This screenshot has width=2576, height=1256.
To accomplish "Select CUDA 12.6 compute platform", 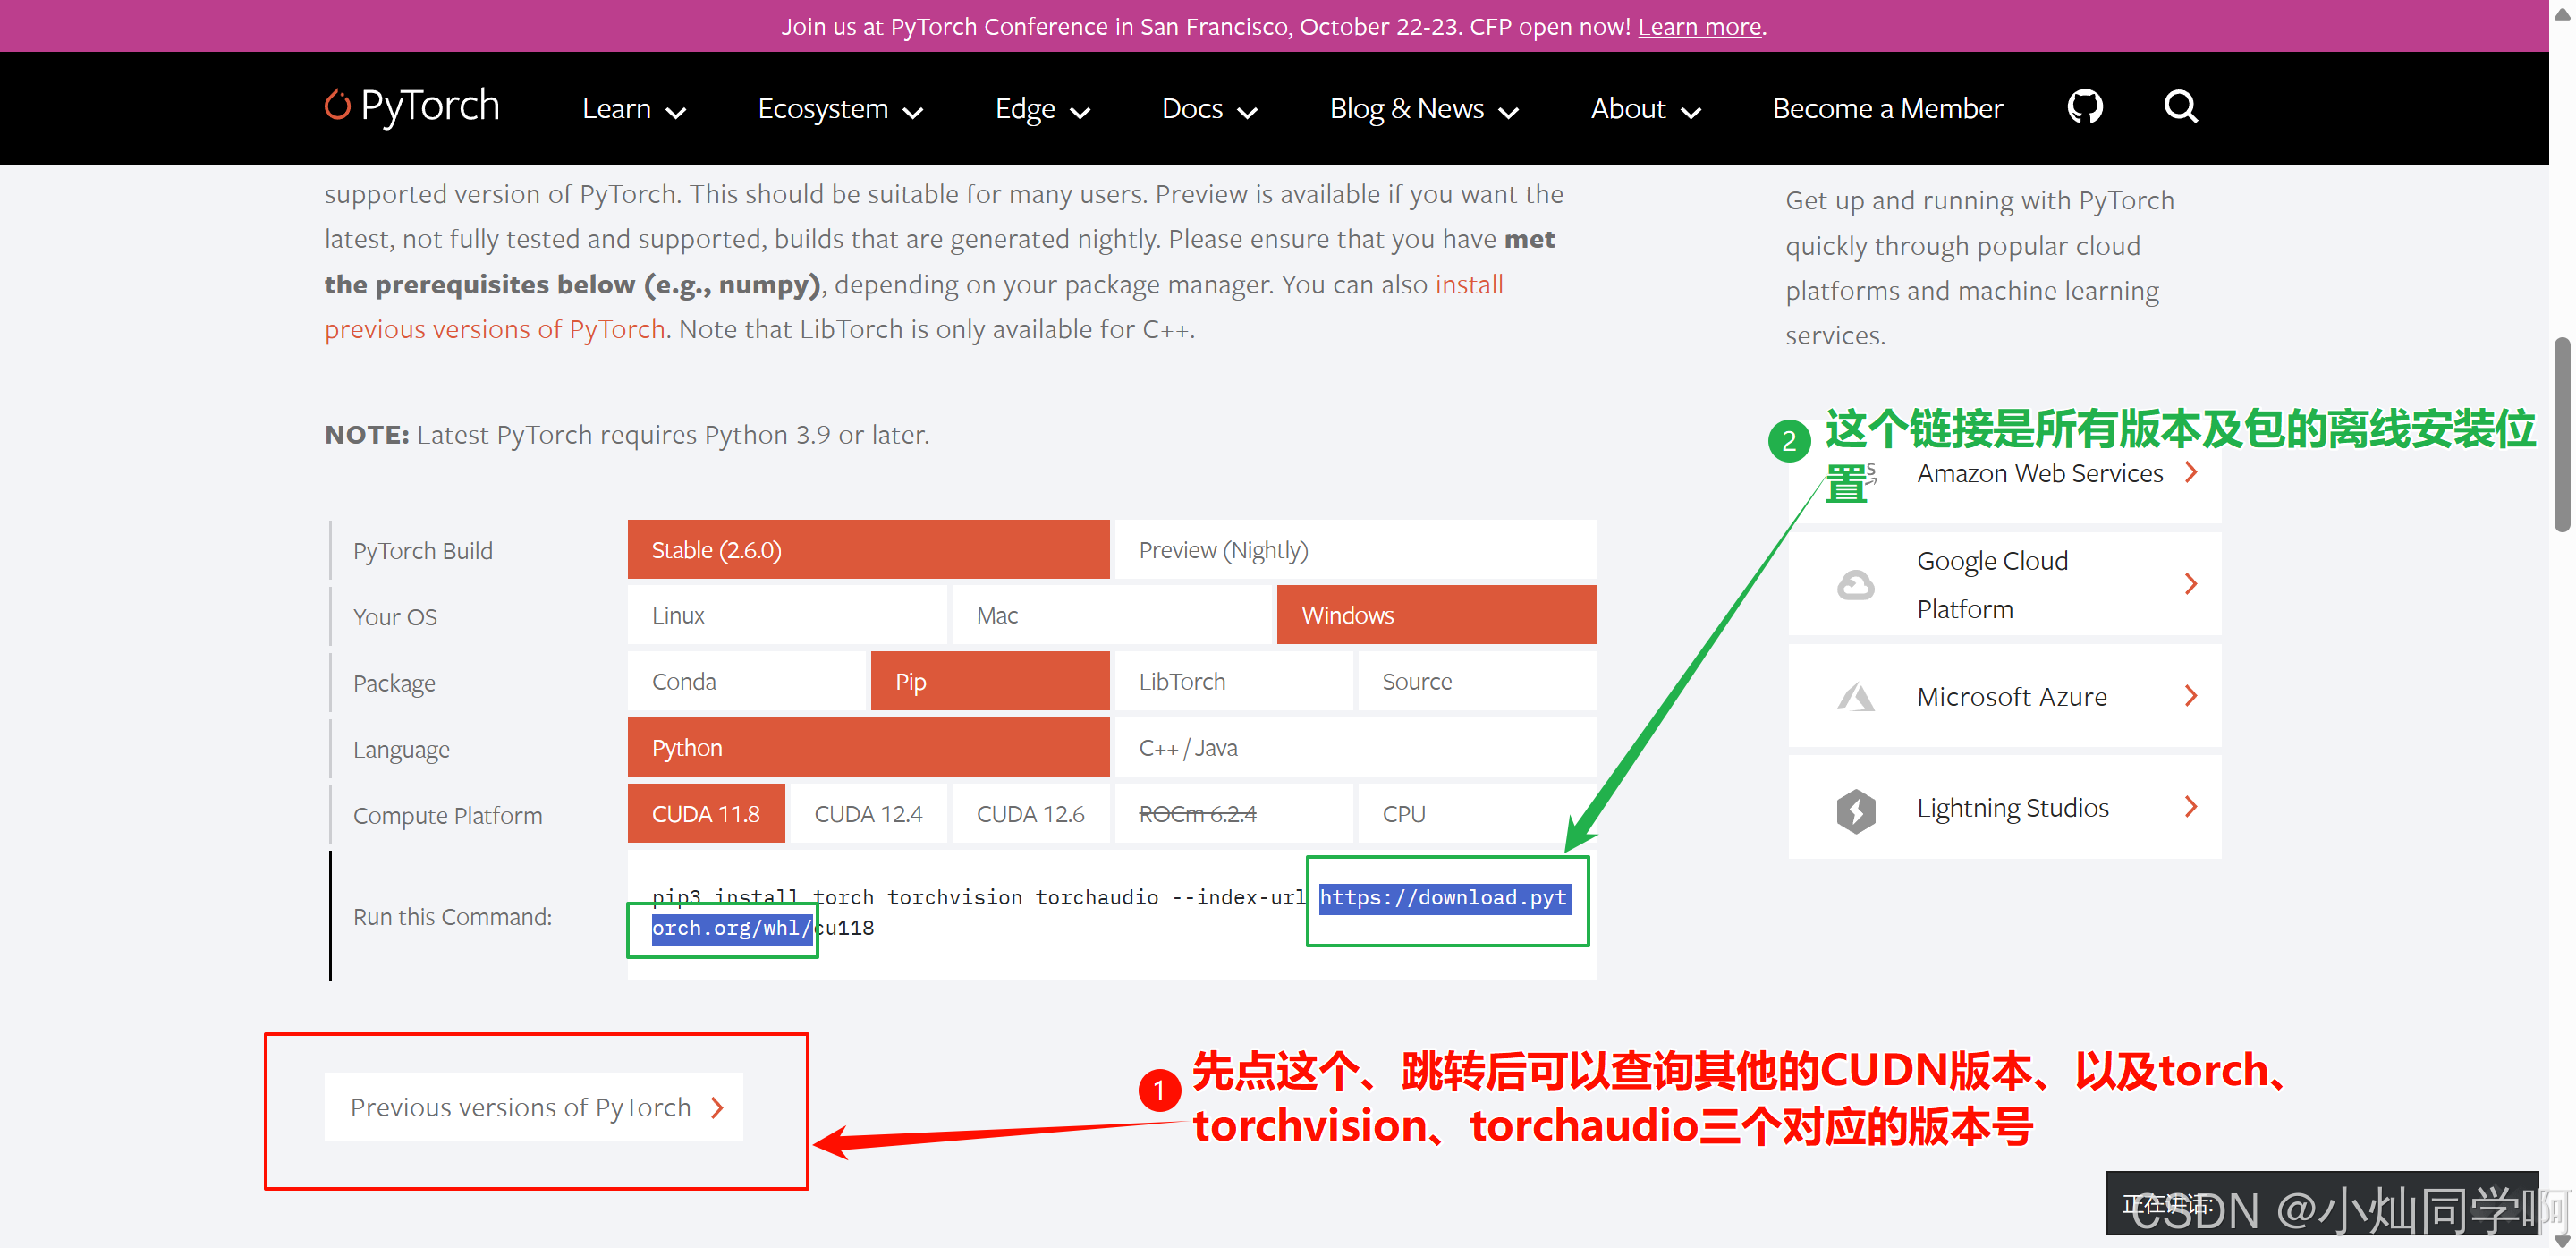I will pos(1030,814).
